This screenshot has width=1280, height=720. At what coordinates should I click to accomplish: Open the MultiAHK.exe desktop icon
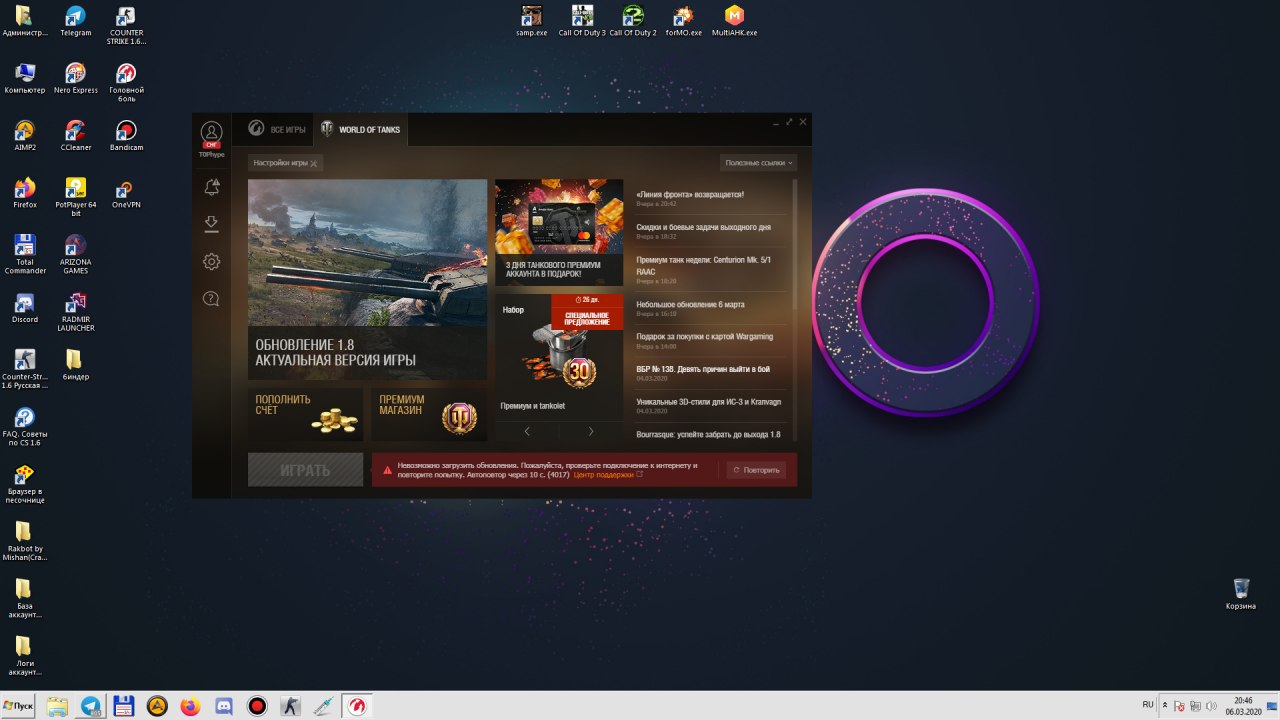click(734, 20)
